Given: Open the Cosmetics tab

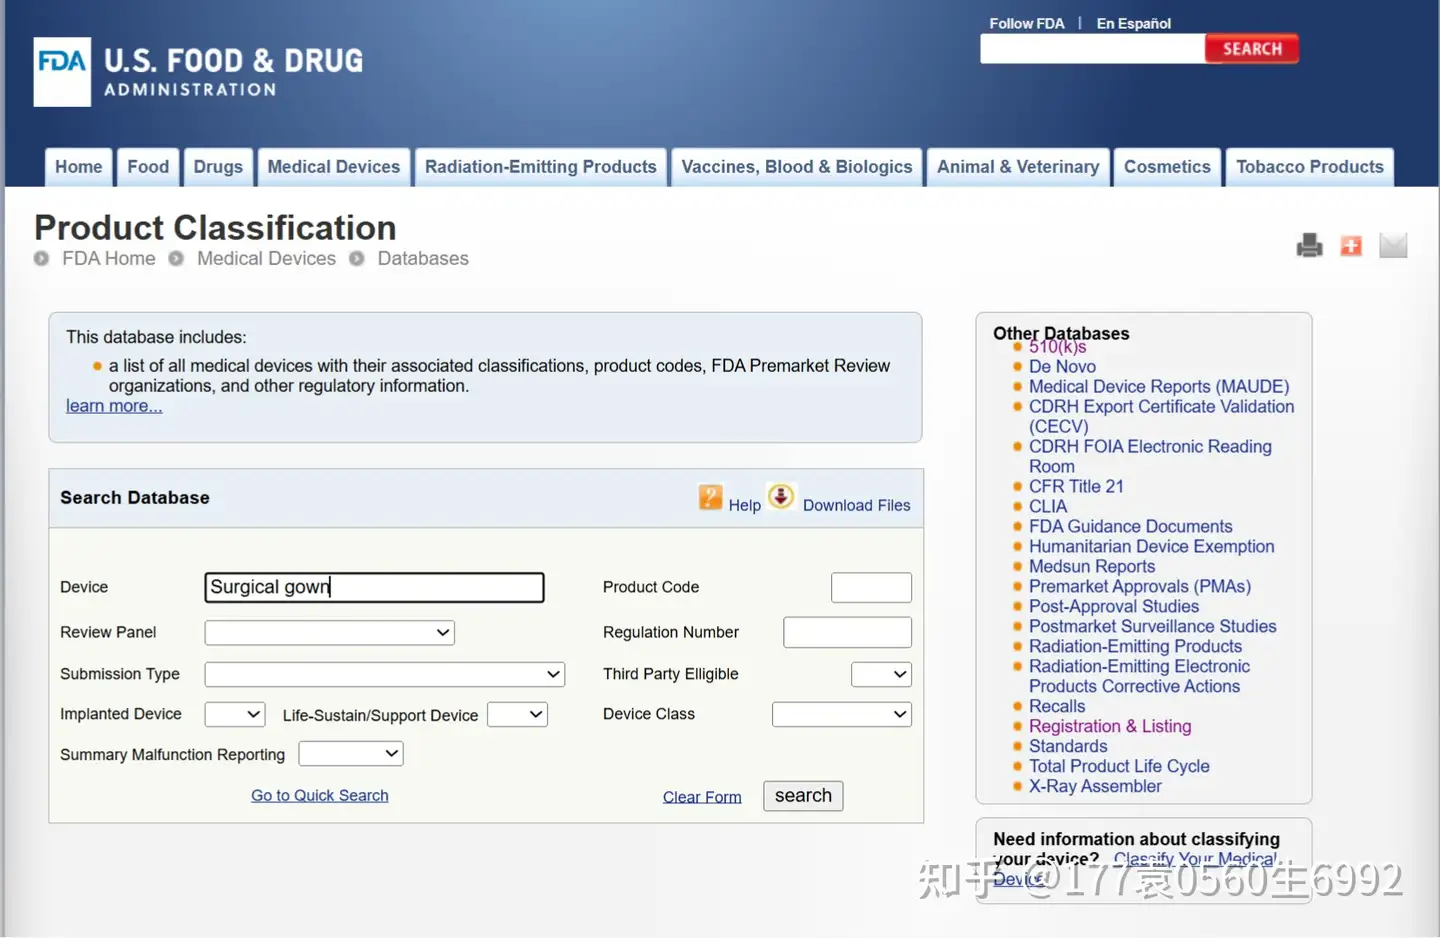Looking at the screenshot, I should pyautogui.click(x=1167, y=167).
